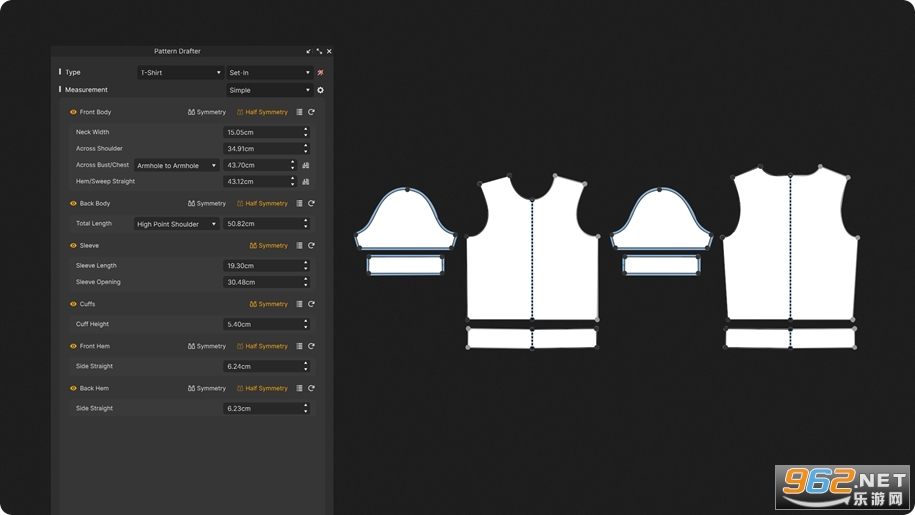The width and height of the screenshot is (915, 515).
Task: Adjust Cuff Height stepper arrows
Action: click(x=306, y=324)
